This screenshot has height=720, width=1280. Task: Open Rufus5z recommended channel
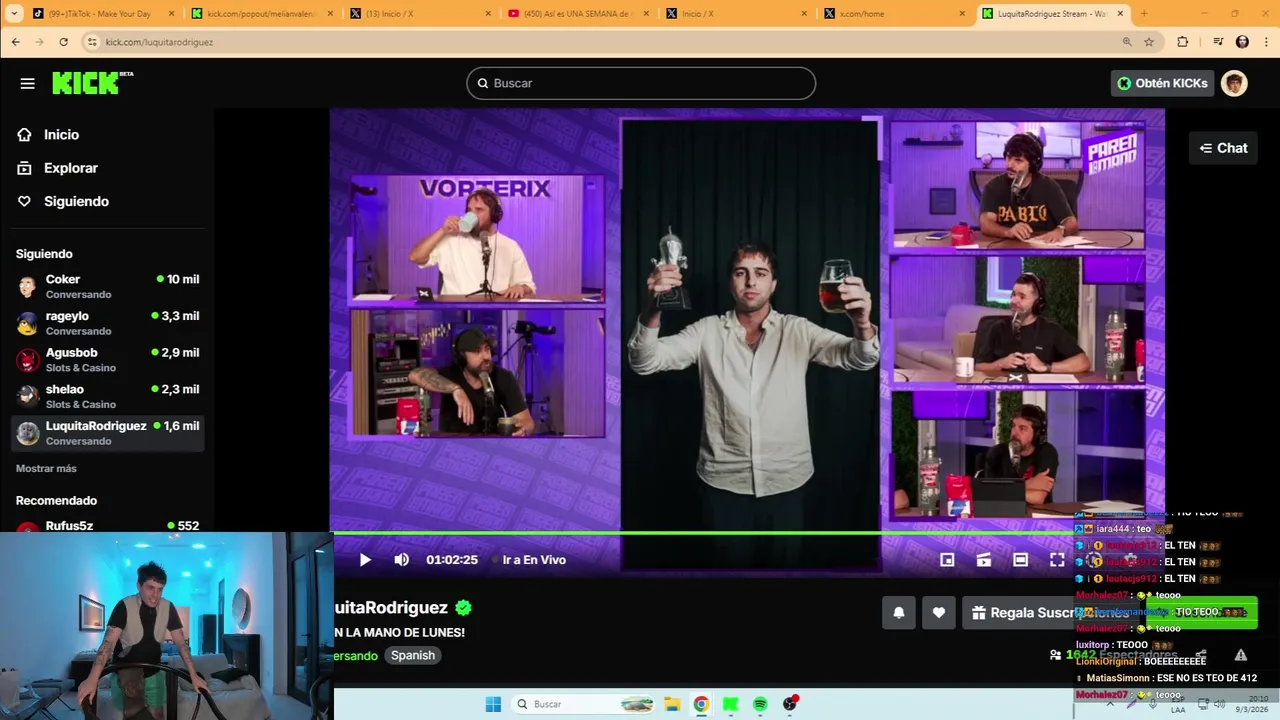(x=108, y=526)
